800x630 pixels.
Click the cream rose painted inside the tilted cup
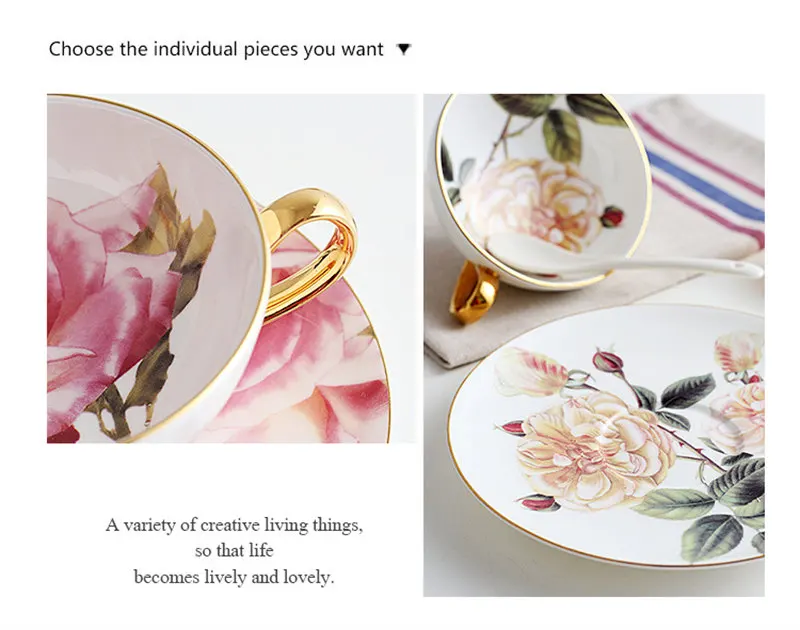533,201
